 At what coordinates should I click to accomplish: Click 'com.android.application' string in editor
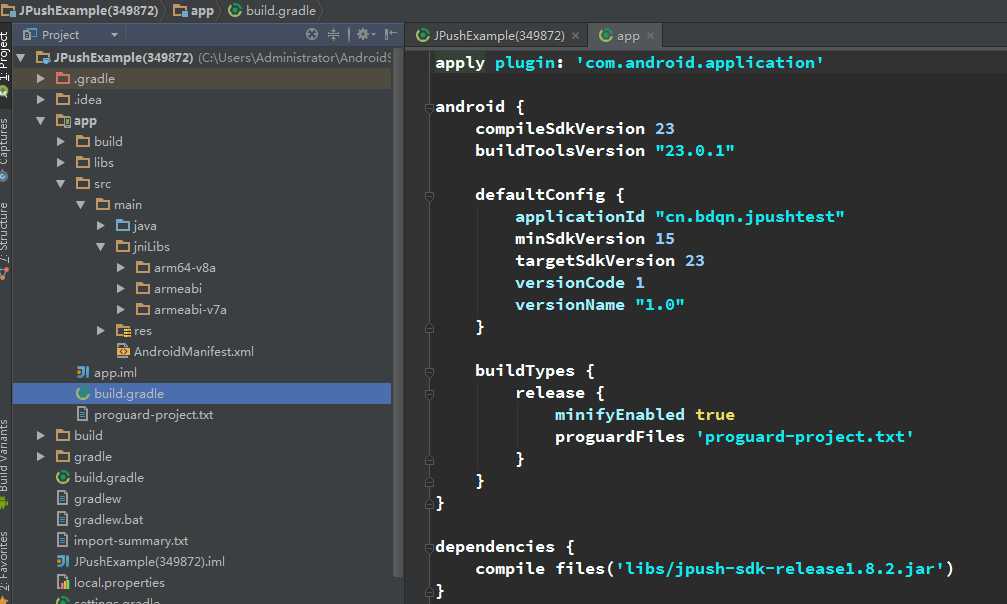[699, 62]
